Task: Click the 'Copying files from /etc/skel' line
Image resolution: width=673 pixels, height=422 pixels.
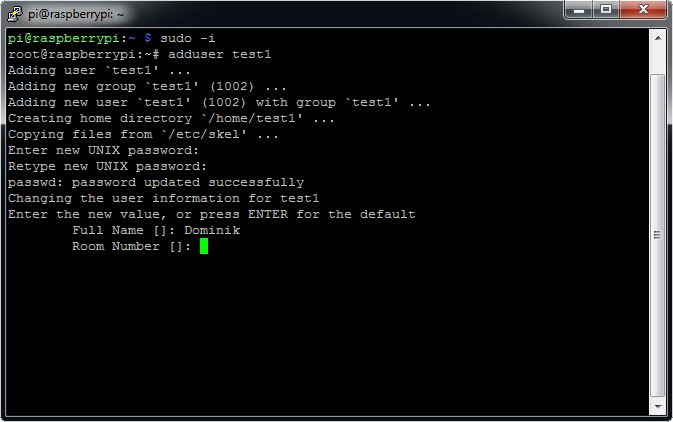Action: pyautogui.click(x=143, y=134)
